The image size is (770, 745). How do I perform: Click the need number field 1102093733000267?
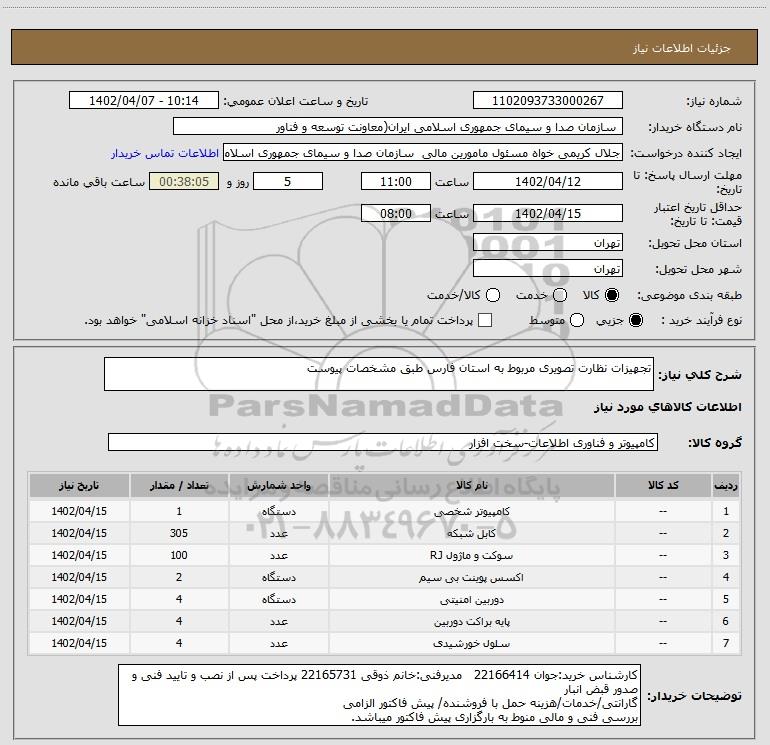[548, 101]
